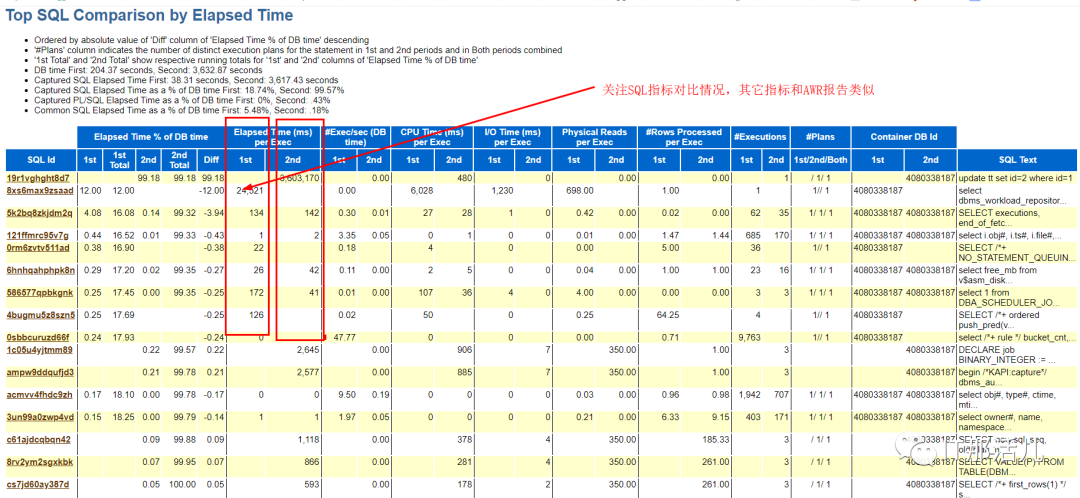Open SQL Id link ampw9ddqufjd3

[x=40, y=372]
